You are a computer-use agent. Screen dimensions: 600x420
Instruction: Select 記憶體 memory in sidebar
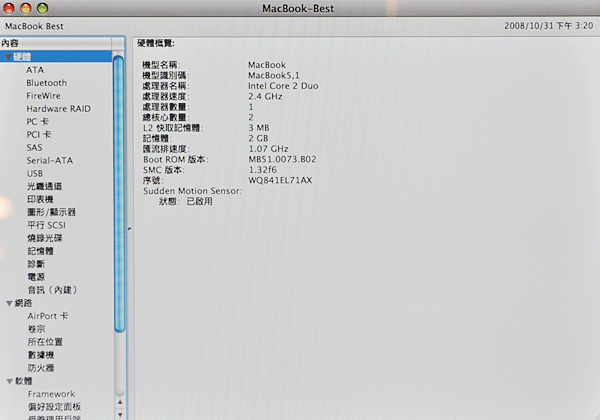41,251
